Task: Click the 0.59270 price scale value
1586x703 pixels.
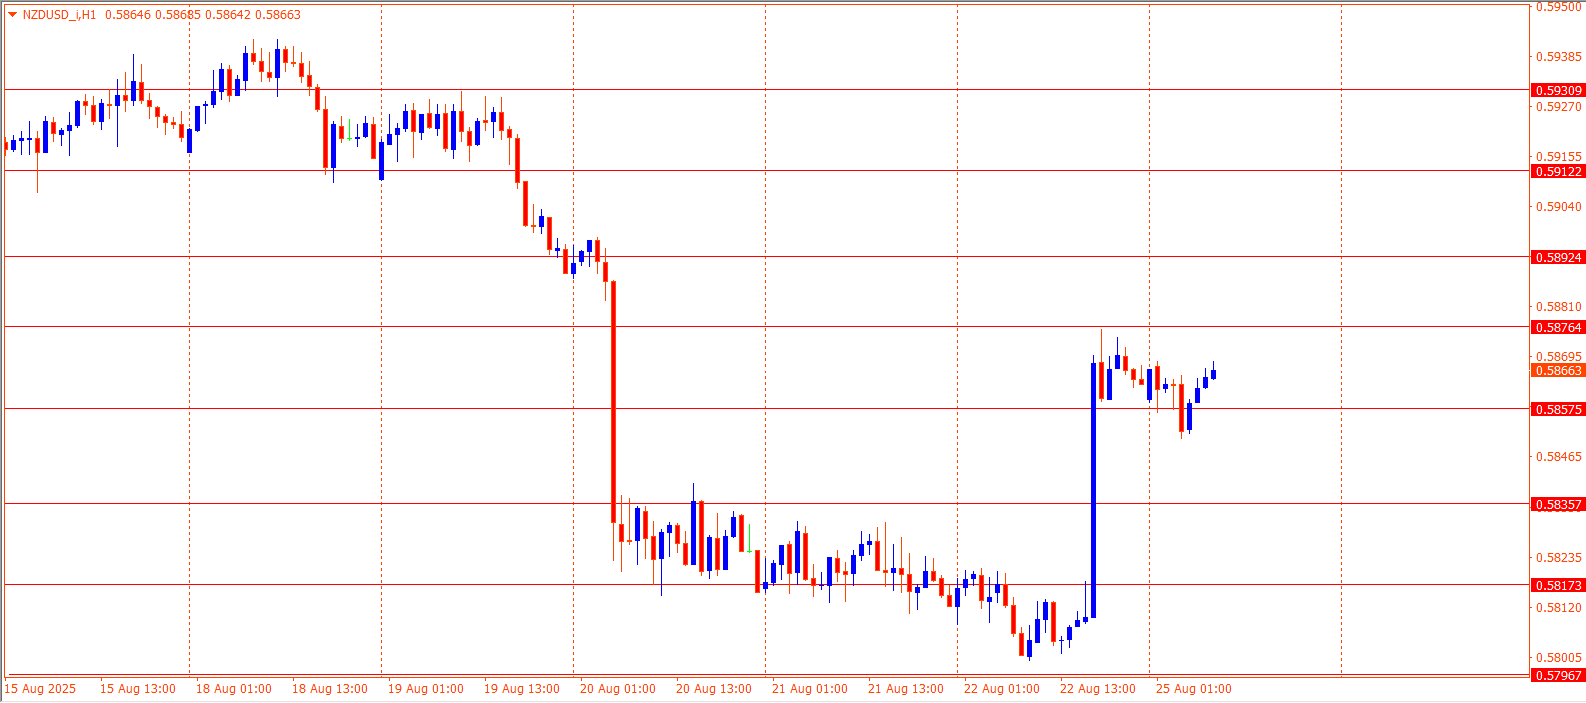Action: 1559,106
